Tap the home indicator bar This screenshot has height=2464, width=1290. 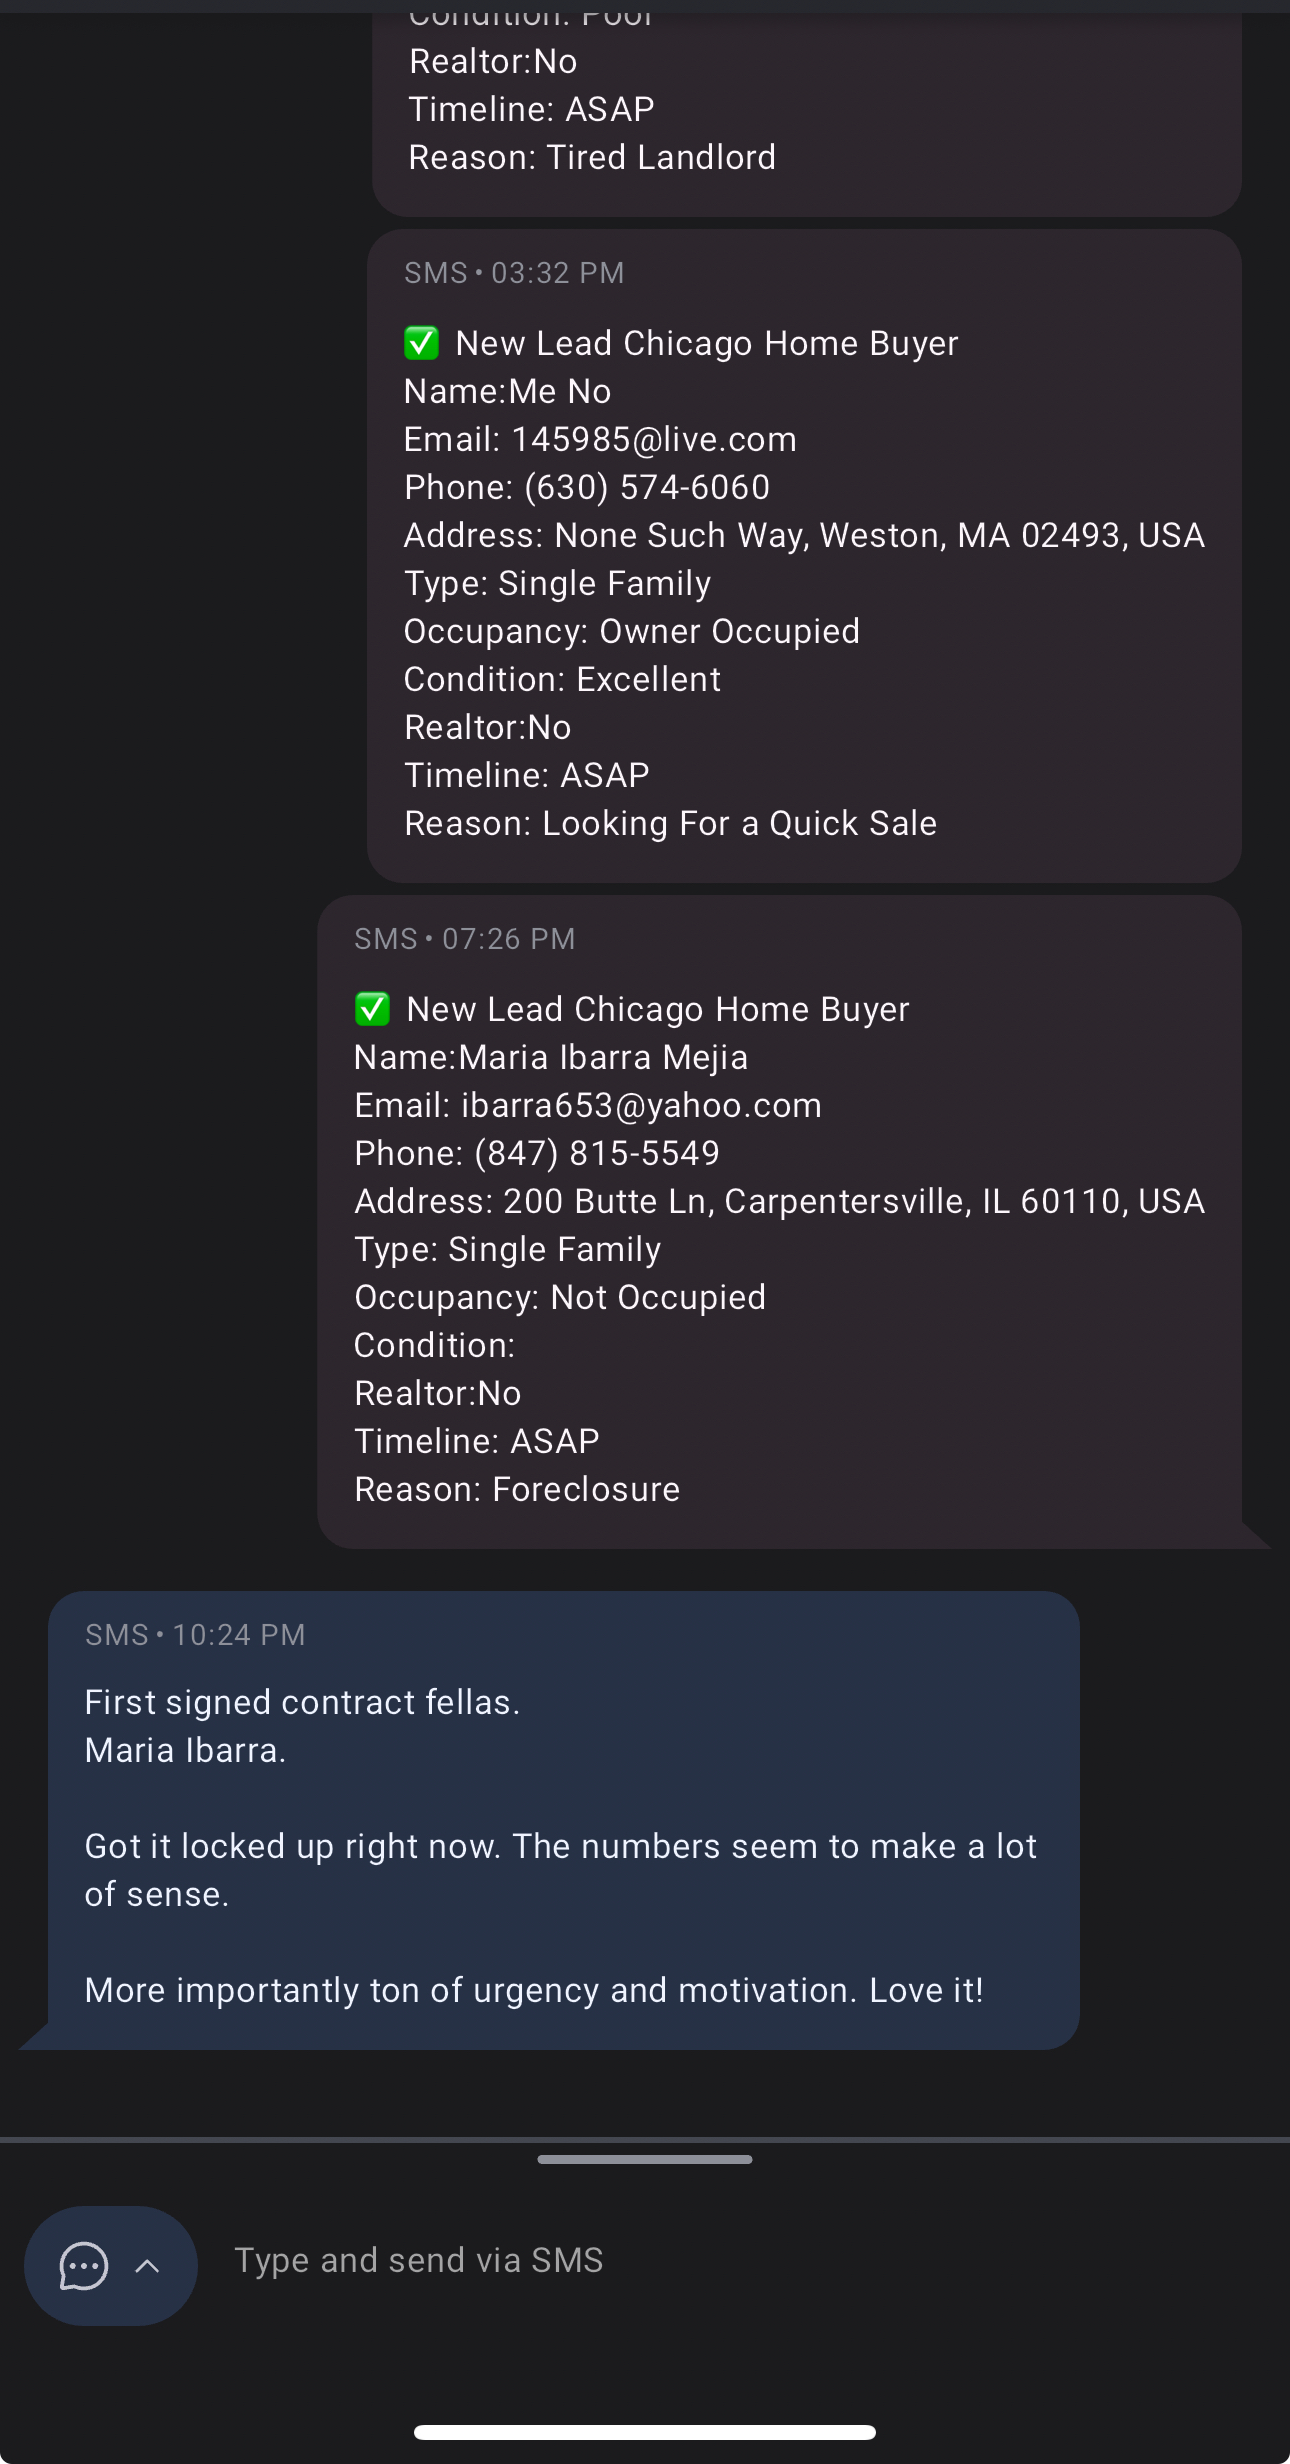click(x=645, y=2432)
